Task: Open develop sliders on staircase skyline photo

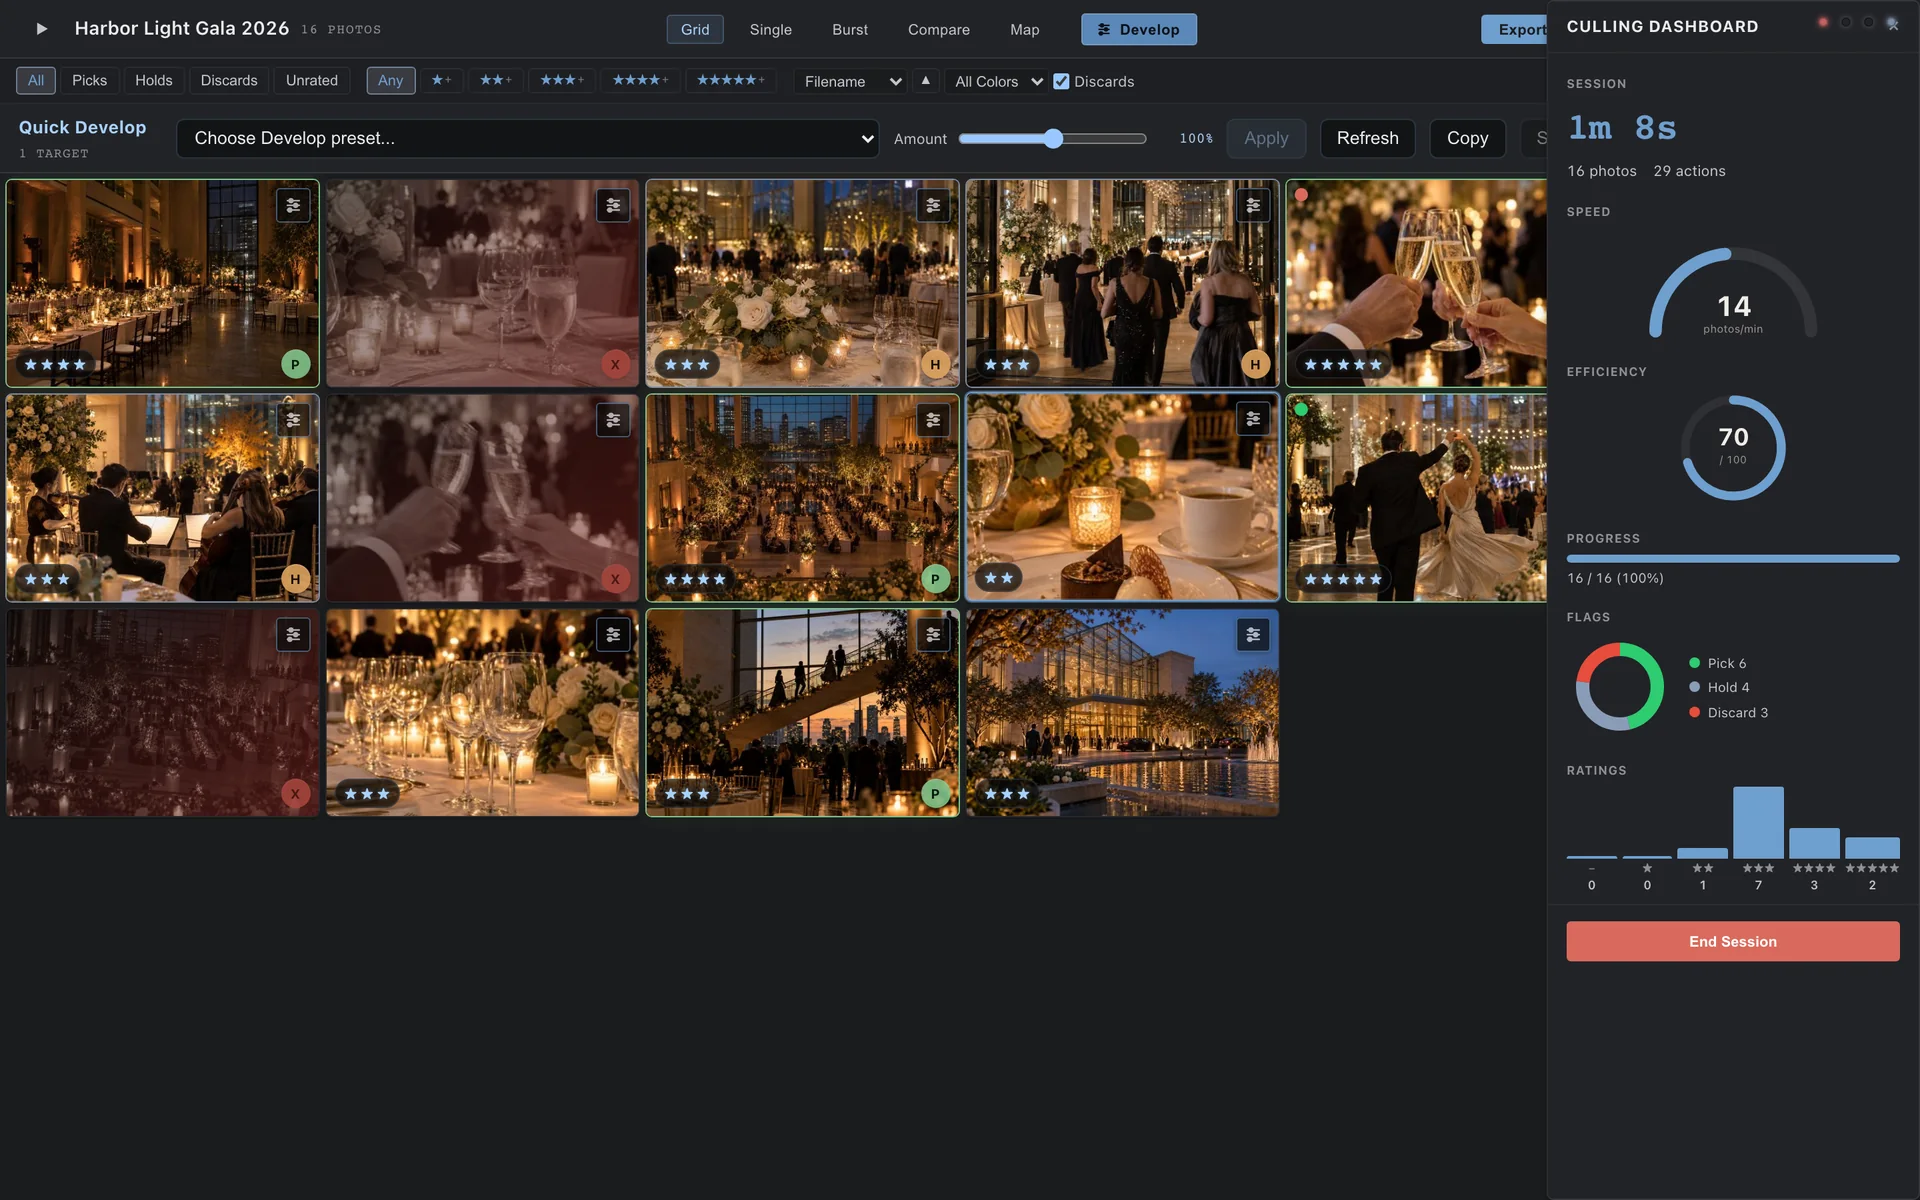Action: pos(933,635)
